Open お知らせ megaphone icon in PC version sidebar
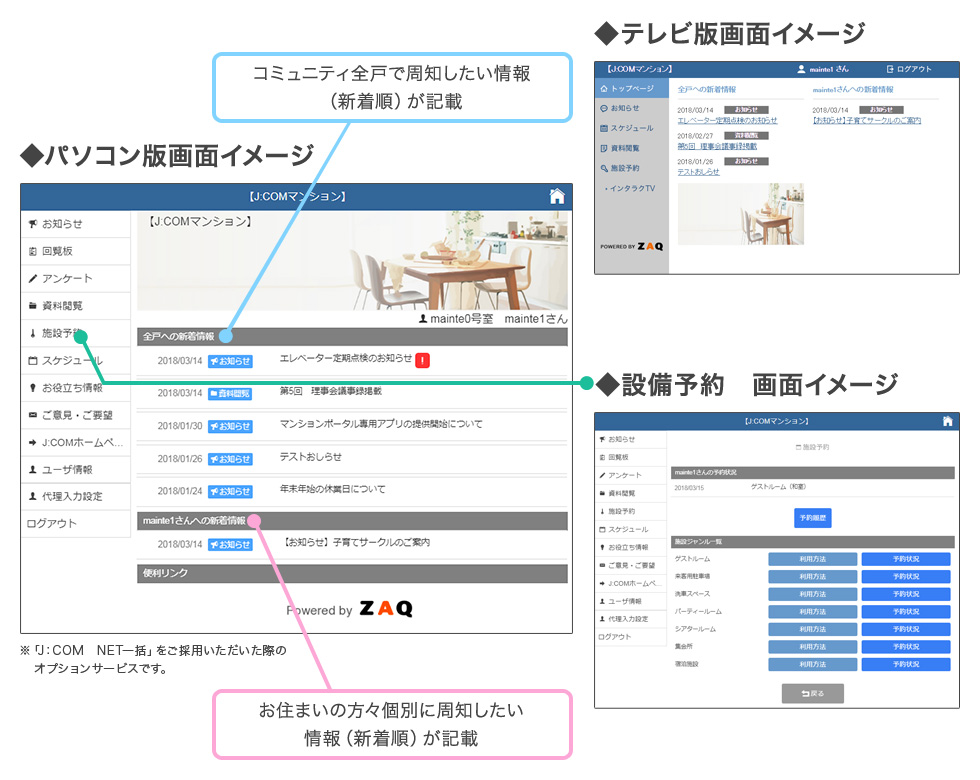The width and height of the screenshot is (980, 780). pos(33,224)
